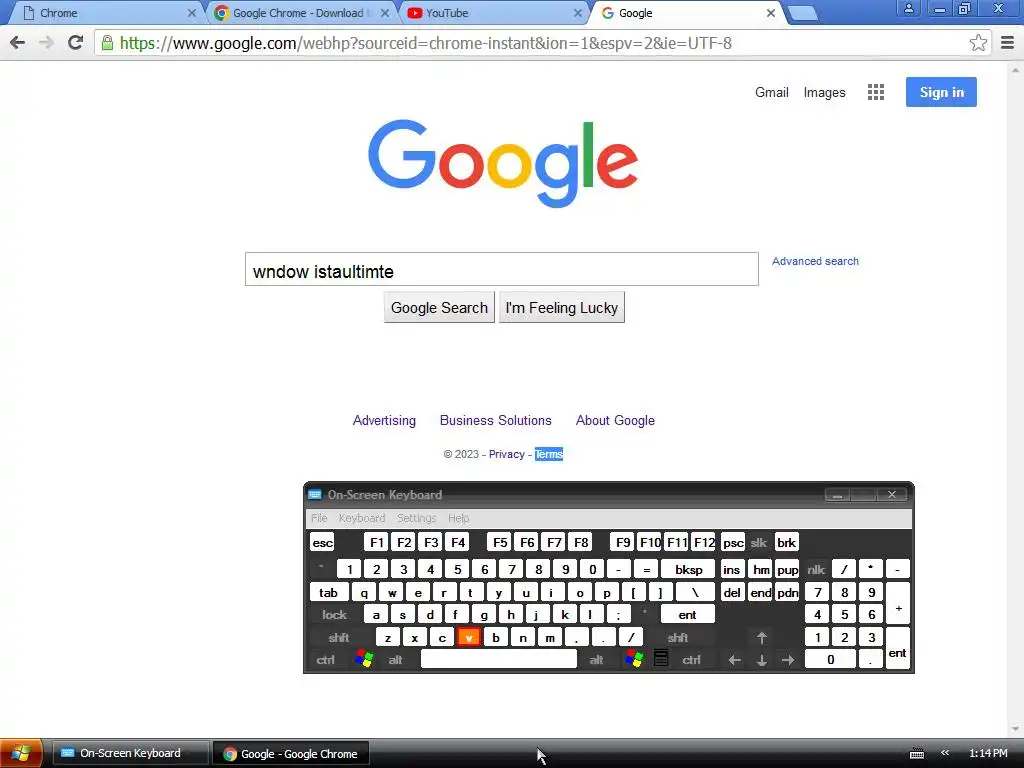
Task: Open the Keyboard menu in On-Screen Keyboard
Action: tap(362, 518)
